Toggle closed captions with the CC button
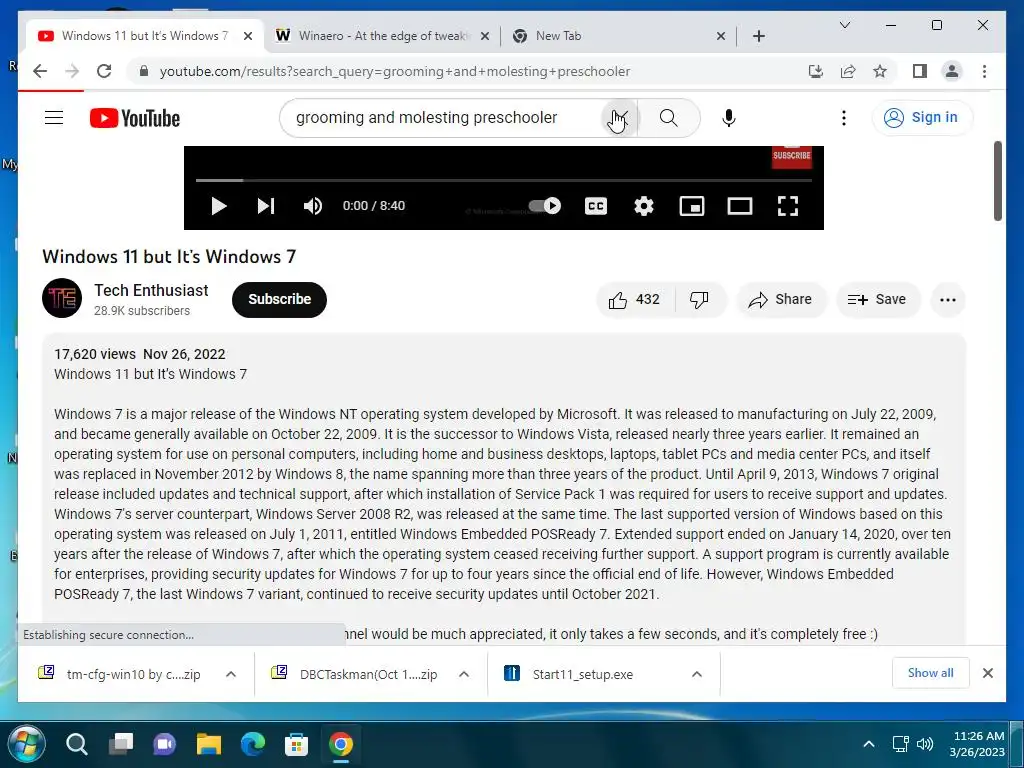Image resolution: width=1024 pixels, height=768 pixels. (x=596, y=206)
